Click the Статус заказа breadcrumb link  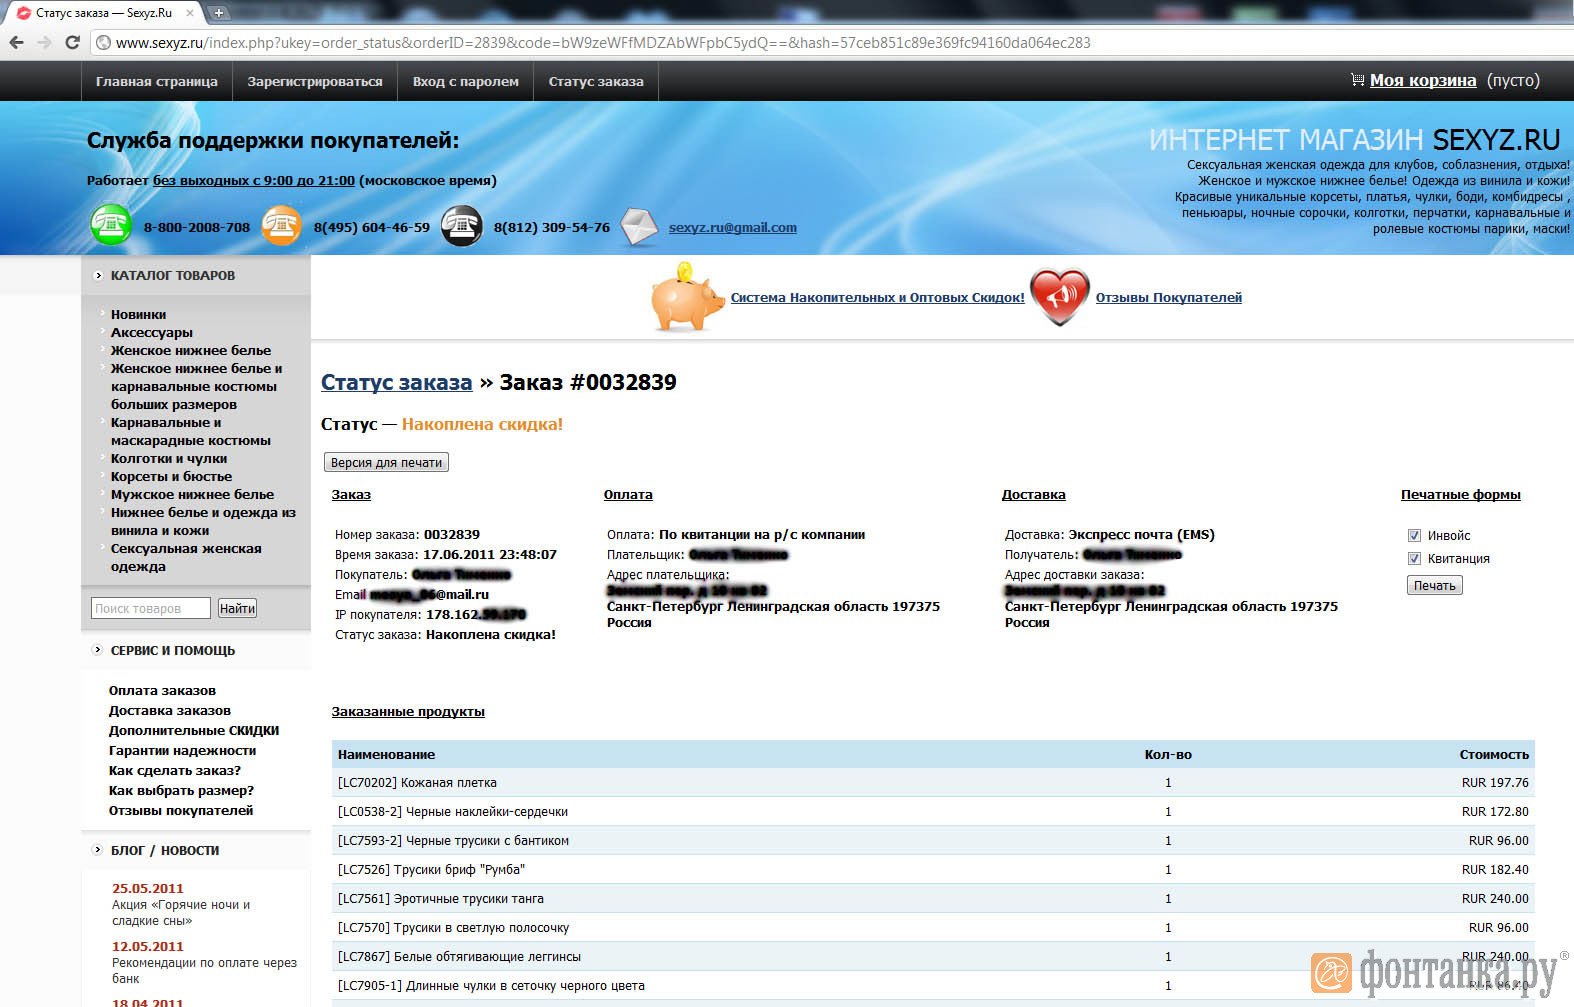(x=396, y=382)
